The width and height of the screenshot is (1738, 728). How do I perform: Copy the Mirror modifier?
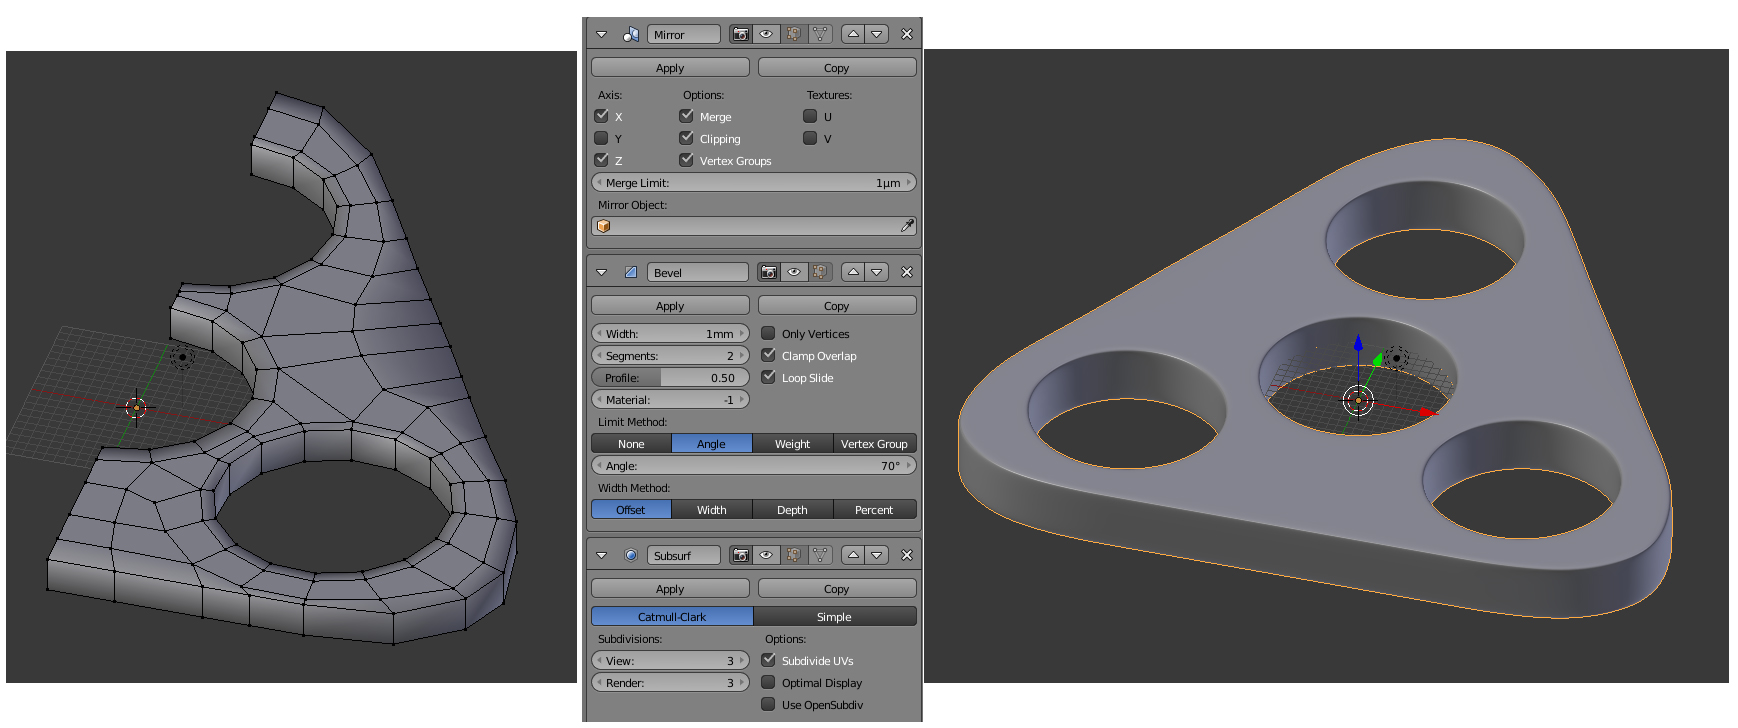(837, 68)
